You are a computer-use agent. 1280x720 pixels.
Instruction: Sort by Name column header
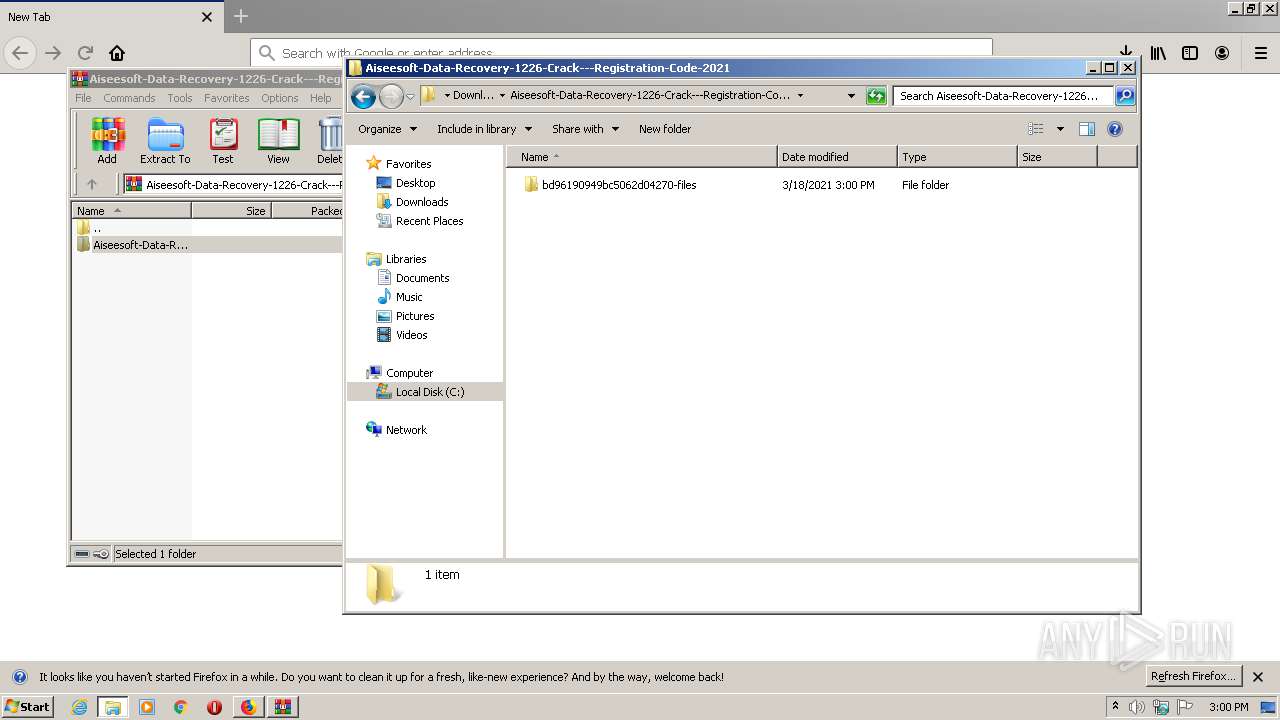[x=642, y=157]
